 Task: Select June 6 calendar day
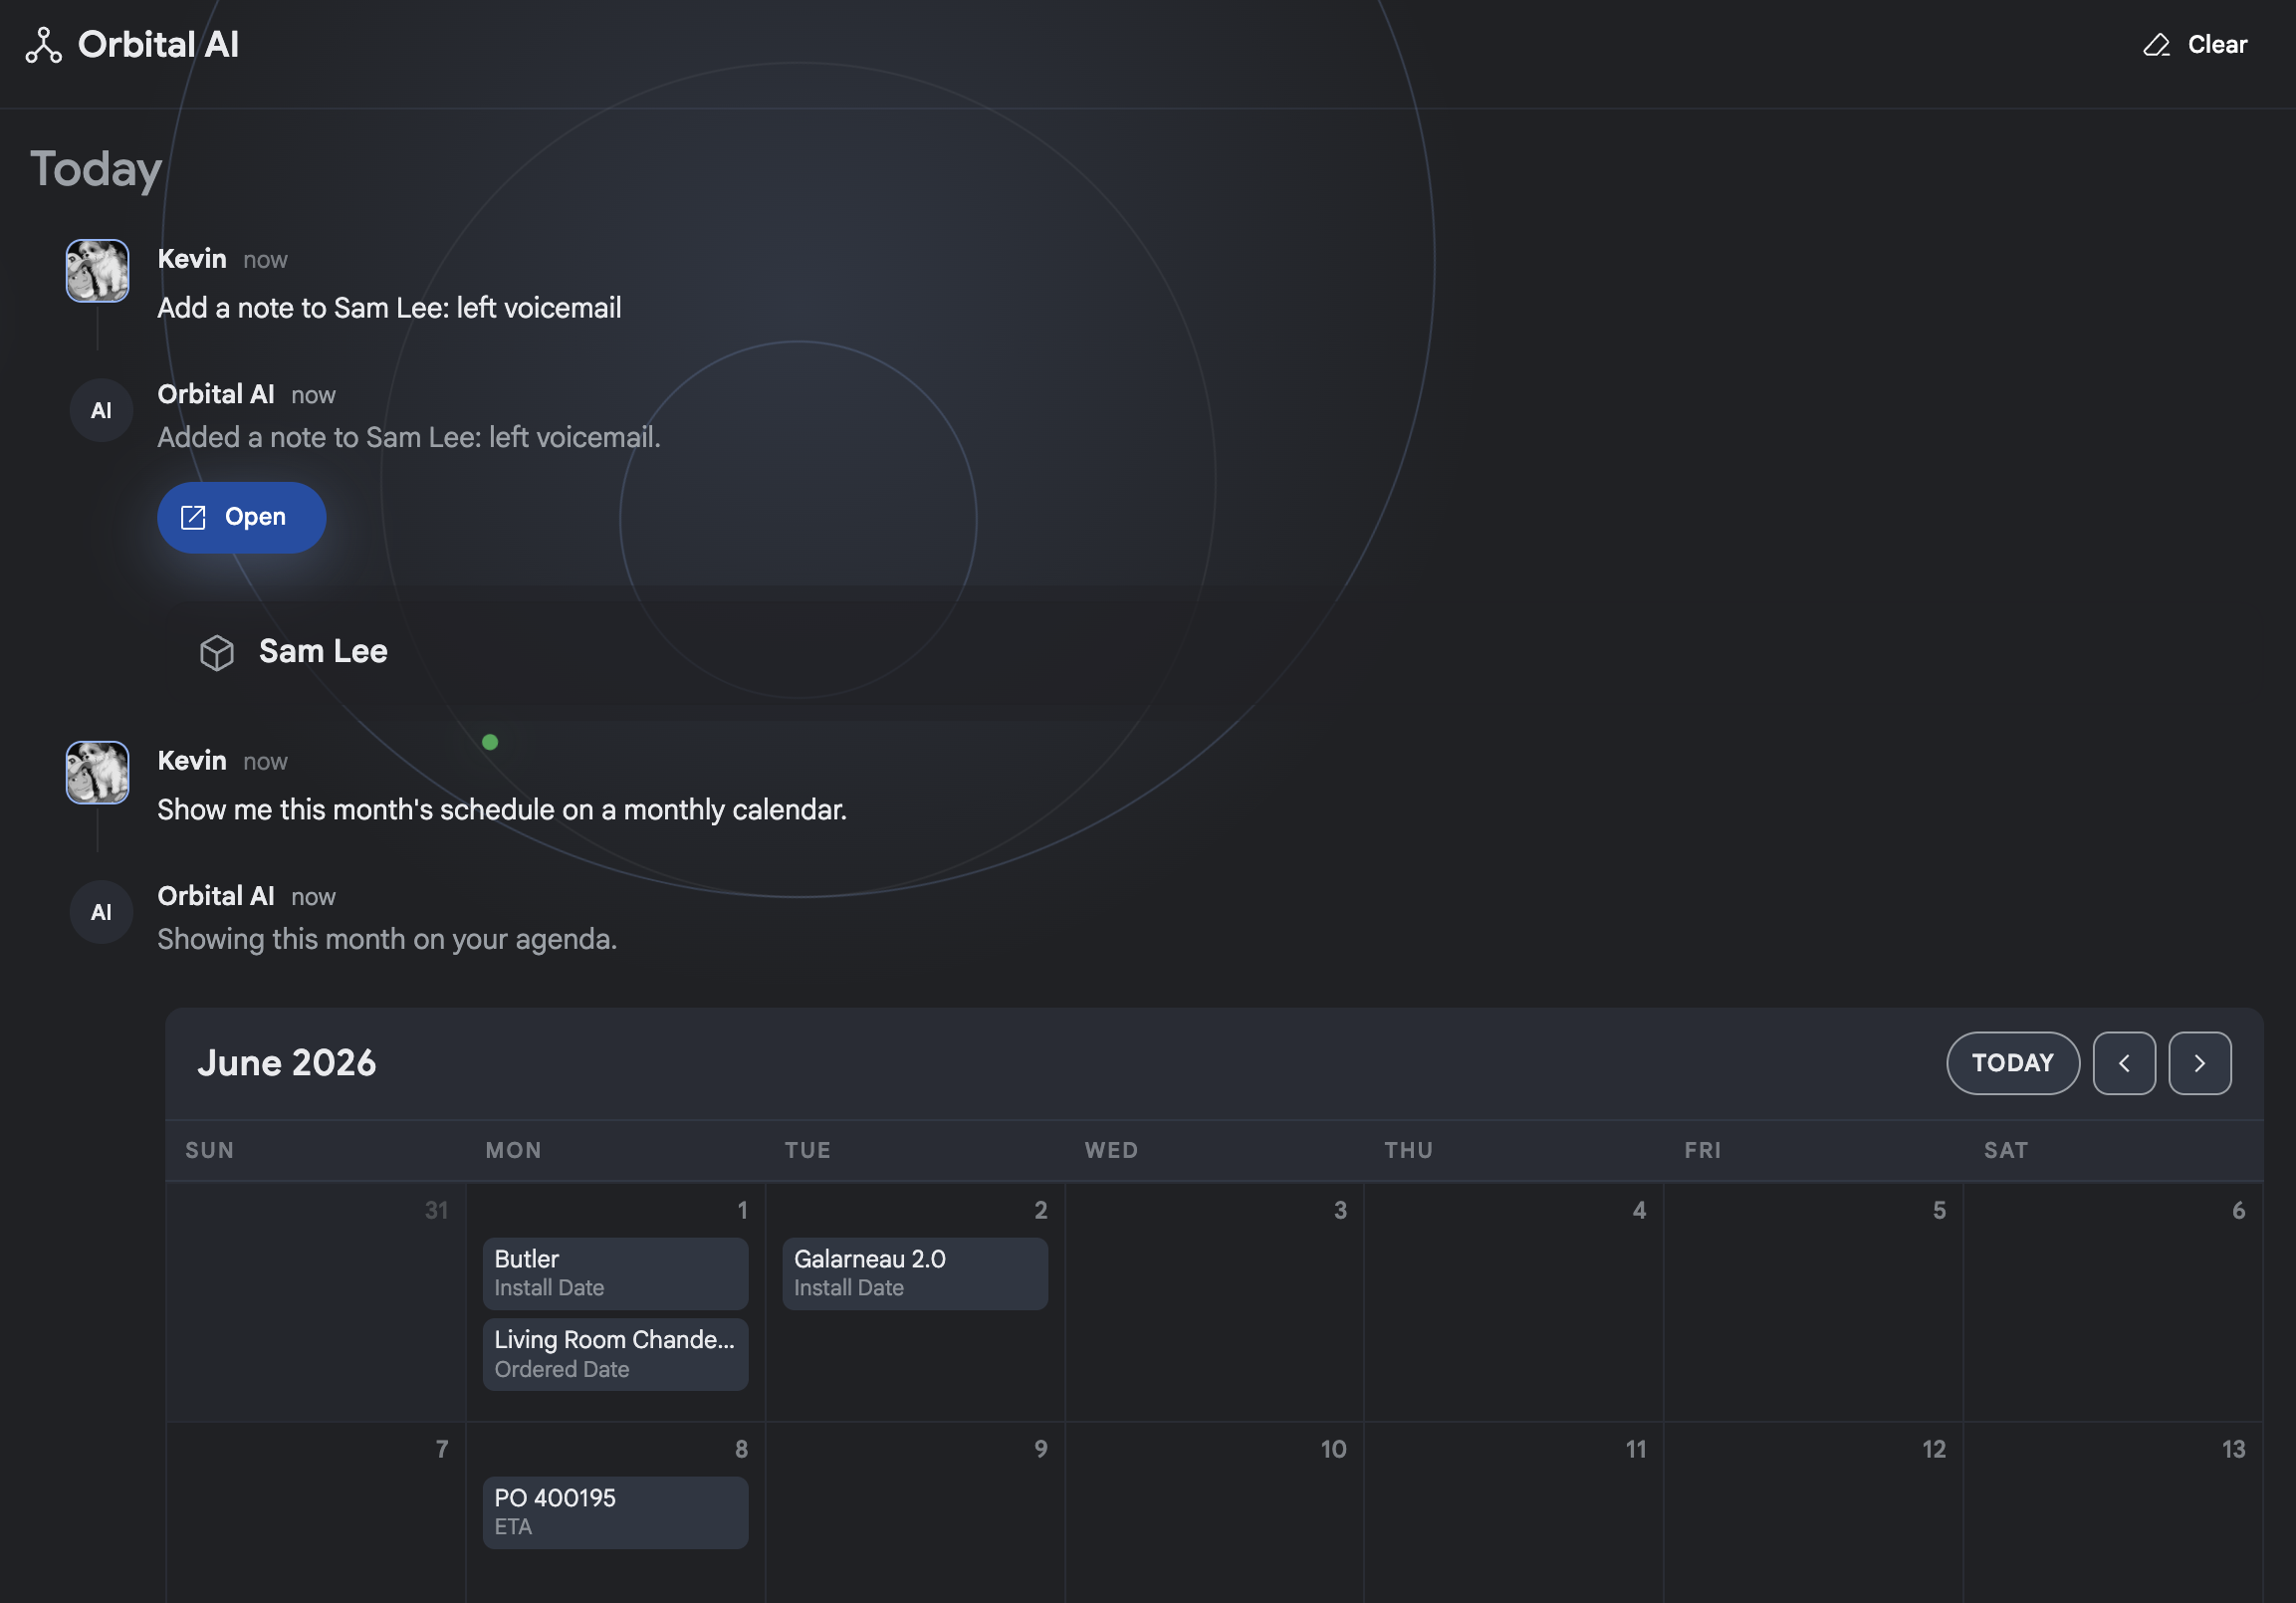point(2113,1301)
